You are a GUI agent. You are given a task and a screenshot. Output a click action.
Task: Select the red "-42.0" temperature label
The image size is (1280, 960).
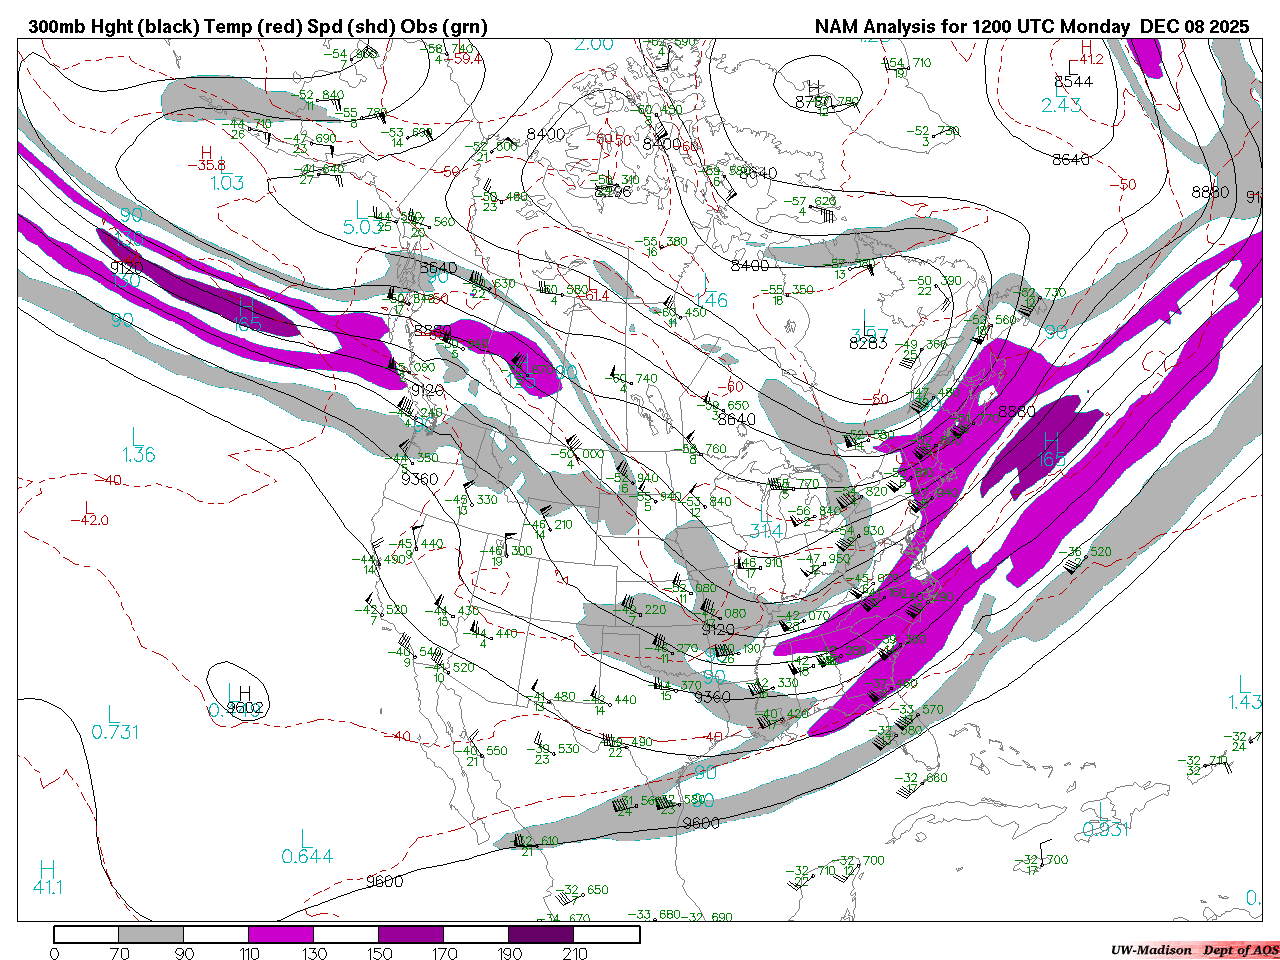click(90, 520)
